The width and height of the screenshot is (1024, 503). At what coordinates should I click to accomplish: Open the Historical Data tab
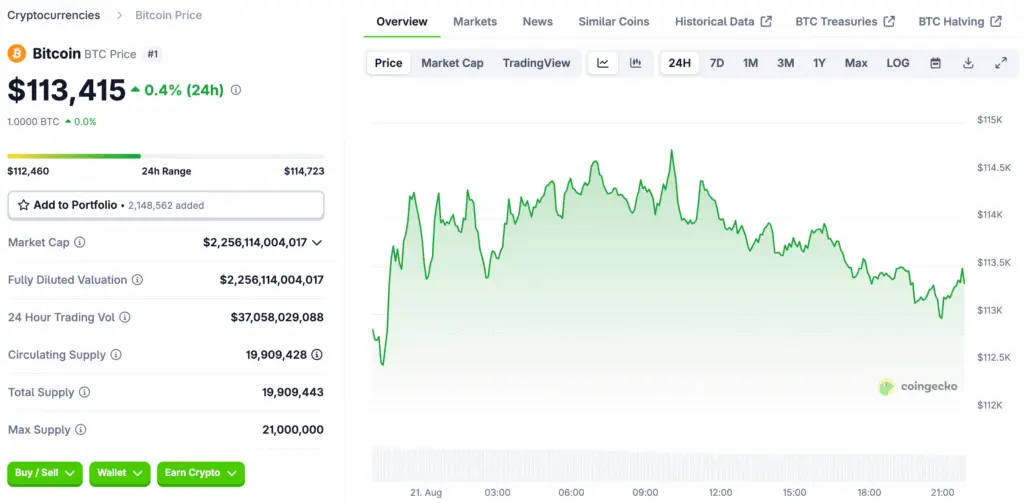[724, 22]
